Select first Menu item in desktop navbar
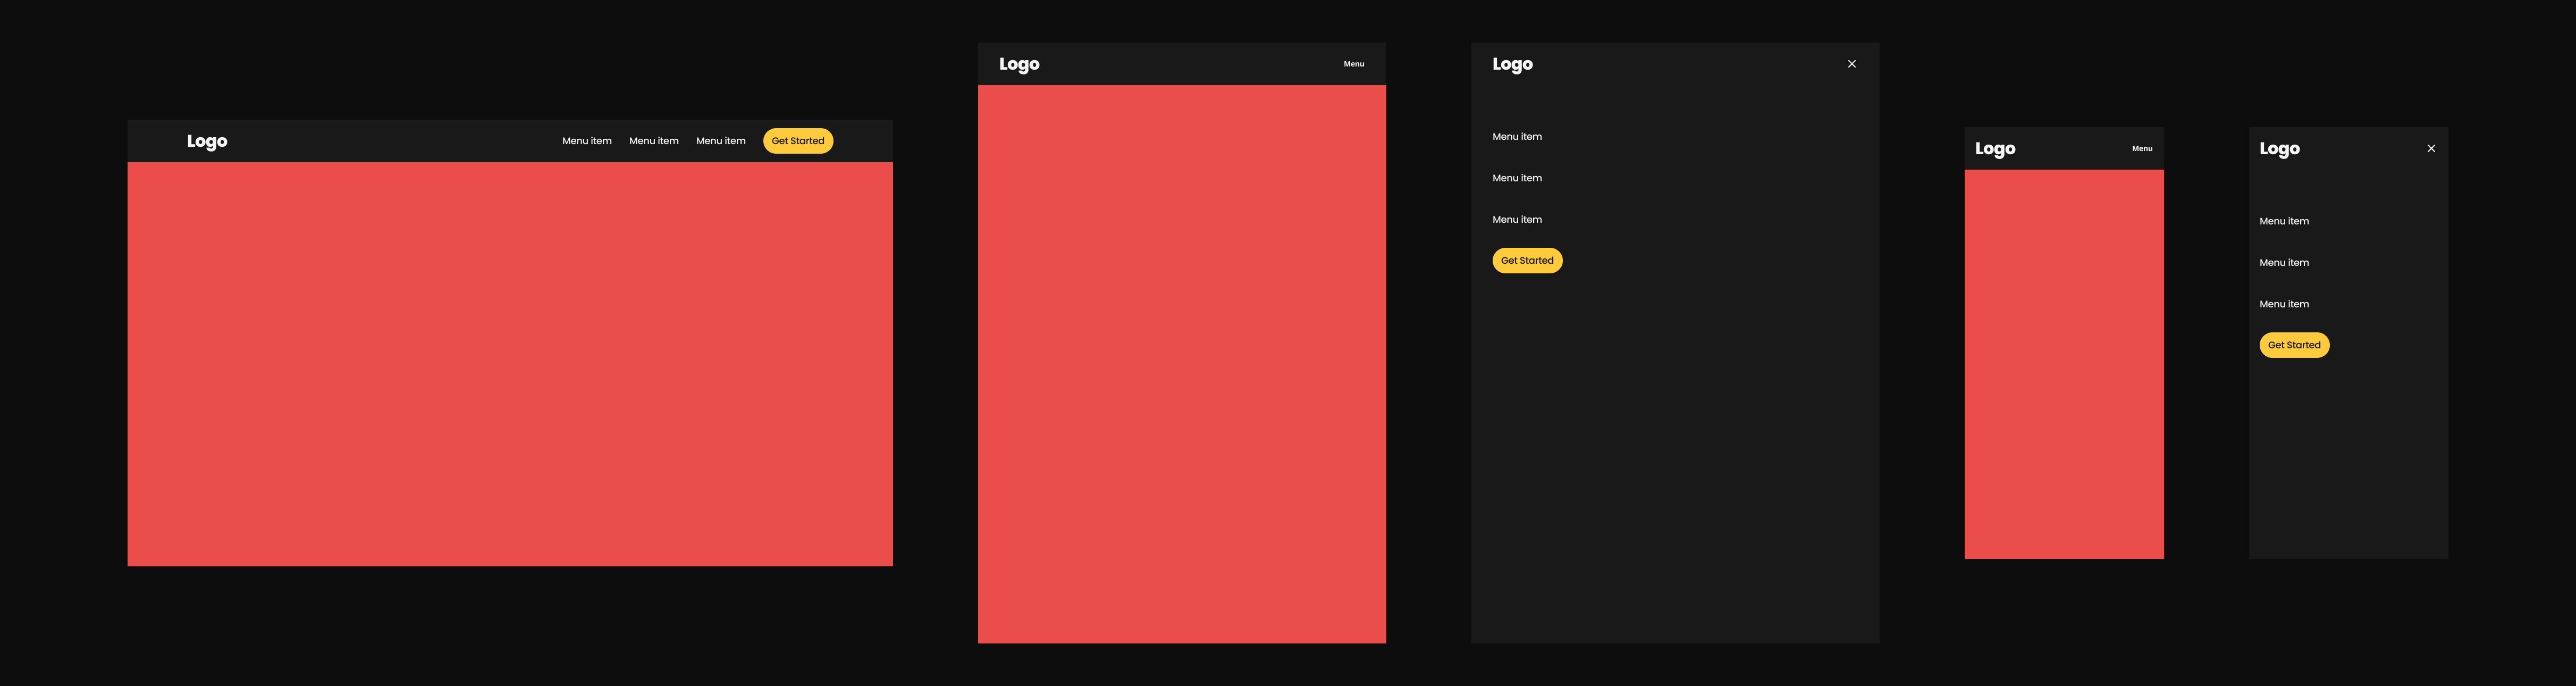 click(586, 141)
